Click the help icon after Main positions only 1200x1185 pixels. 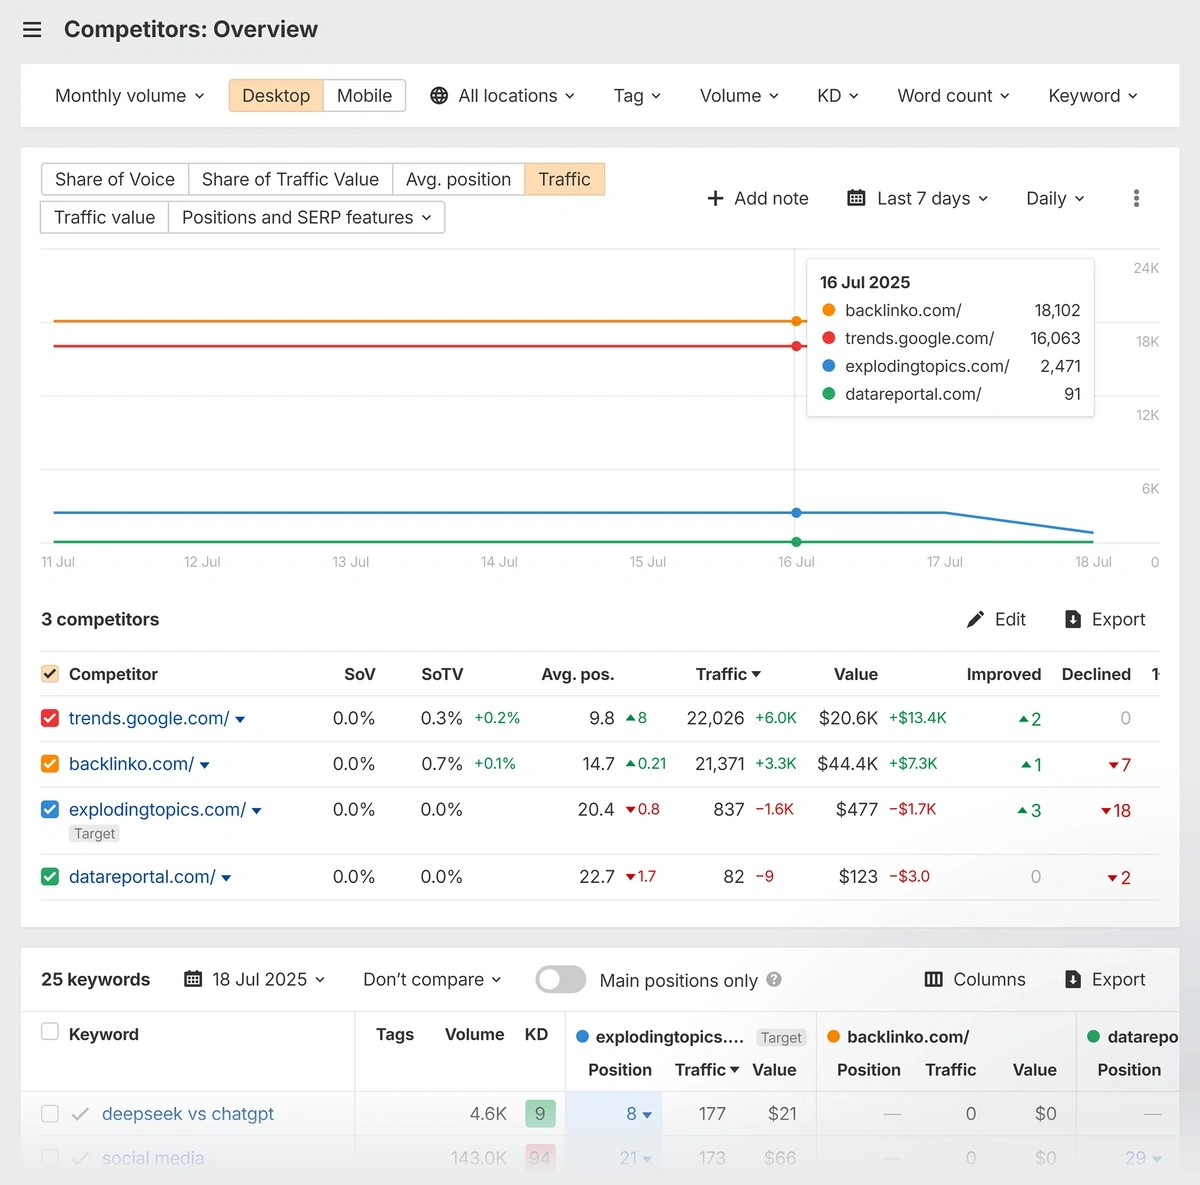pos(774,980)
